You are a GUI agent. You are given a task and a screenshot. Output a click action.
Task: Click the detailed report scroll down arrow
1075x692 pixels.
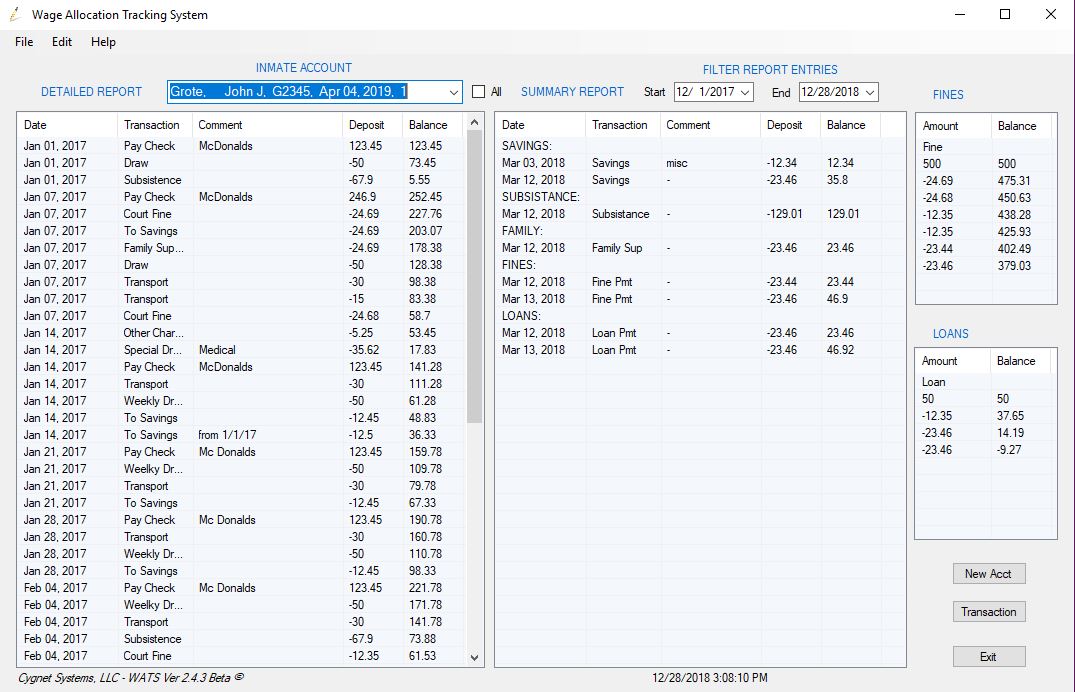[474, 657]
